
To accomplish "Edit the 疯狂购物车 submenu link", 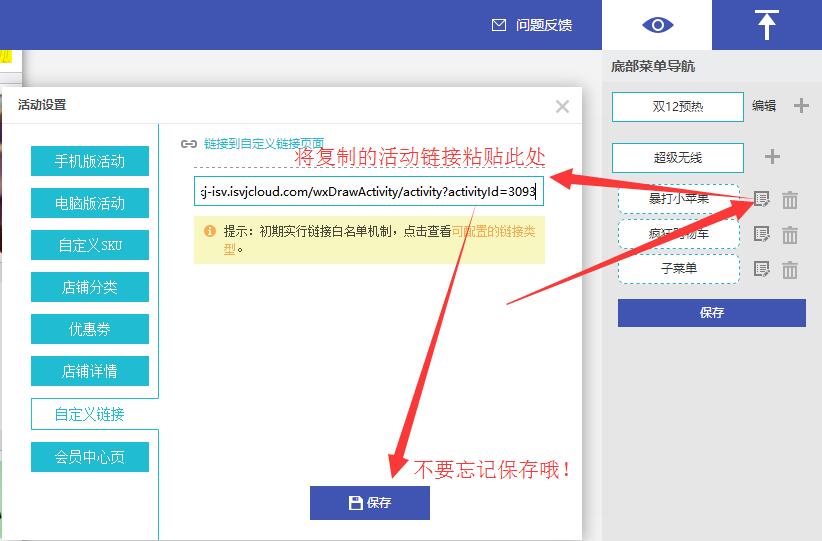I will 762,235.
